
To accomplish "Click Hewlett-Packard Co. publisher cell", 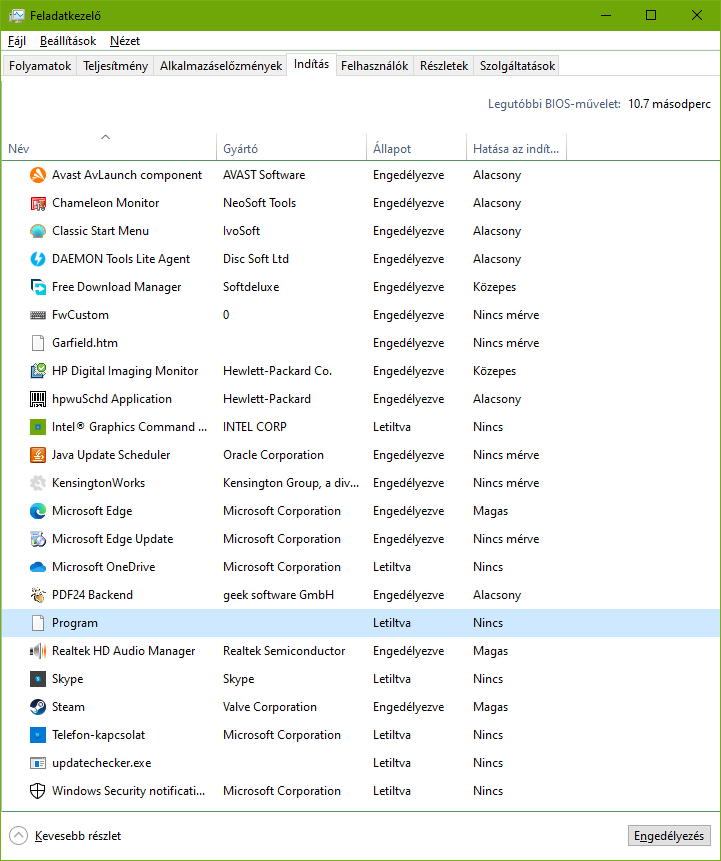I will click(x=277, y=371).
